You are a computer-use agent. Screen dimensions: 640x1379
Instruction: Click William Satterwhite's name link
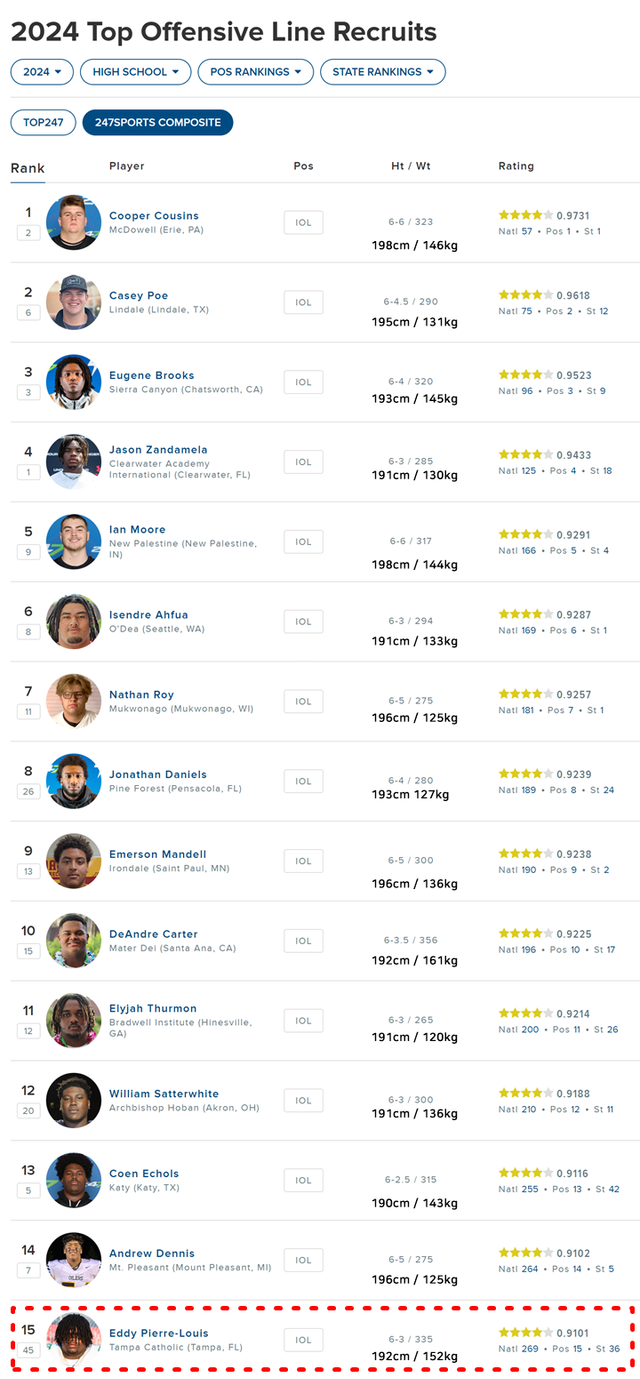point(164,1094)
